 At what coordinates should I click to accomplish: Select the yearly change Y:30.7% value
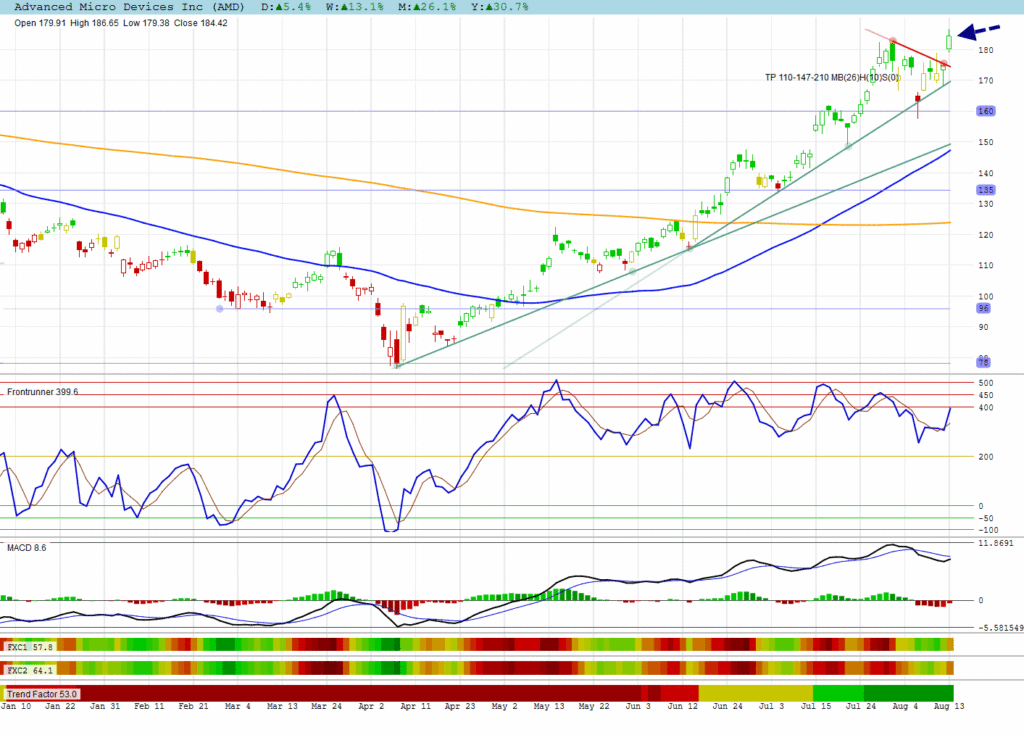point(500,7)
